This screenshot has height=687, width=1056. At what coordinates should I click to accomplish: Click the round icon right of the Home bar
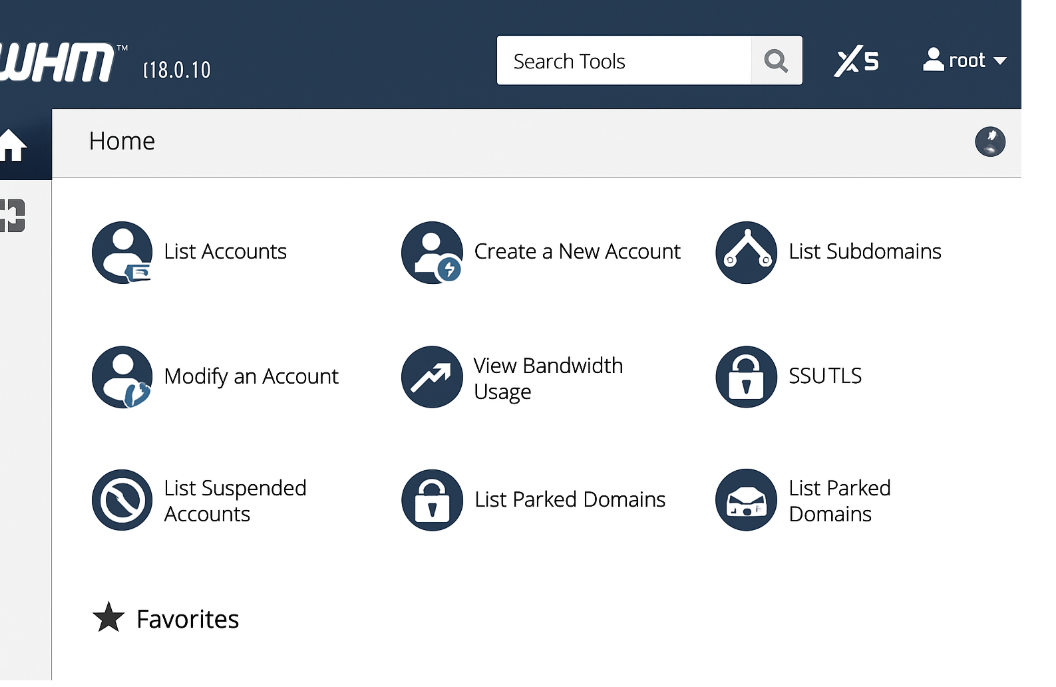coord(990,142)
